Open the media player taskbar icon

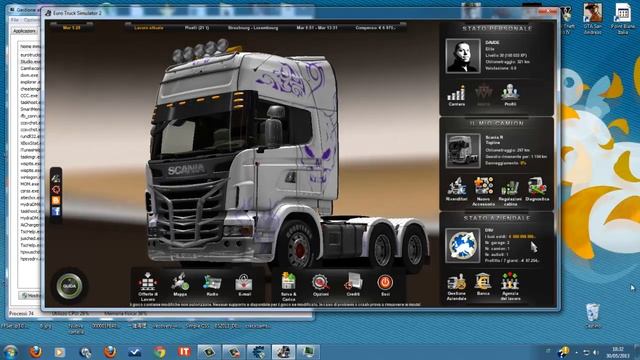[60, 351]
